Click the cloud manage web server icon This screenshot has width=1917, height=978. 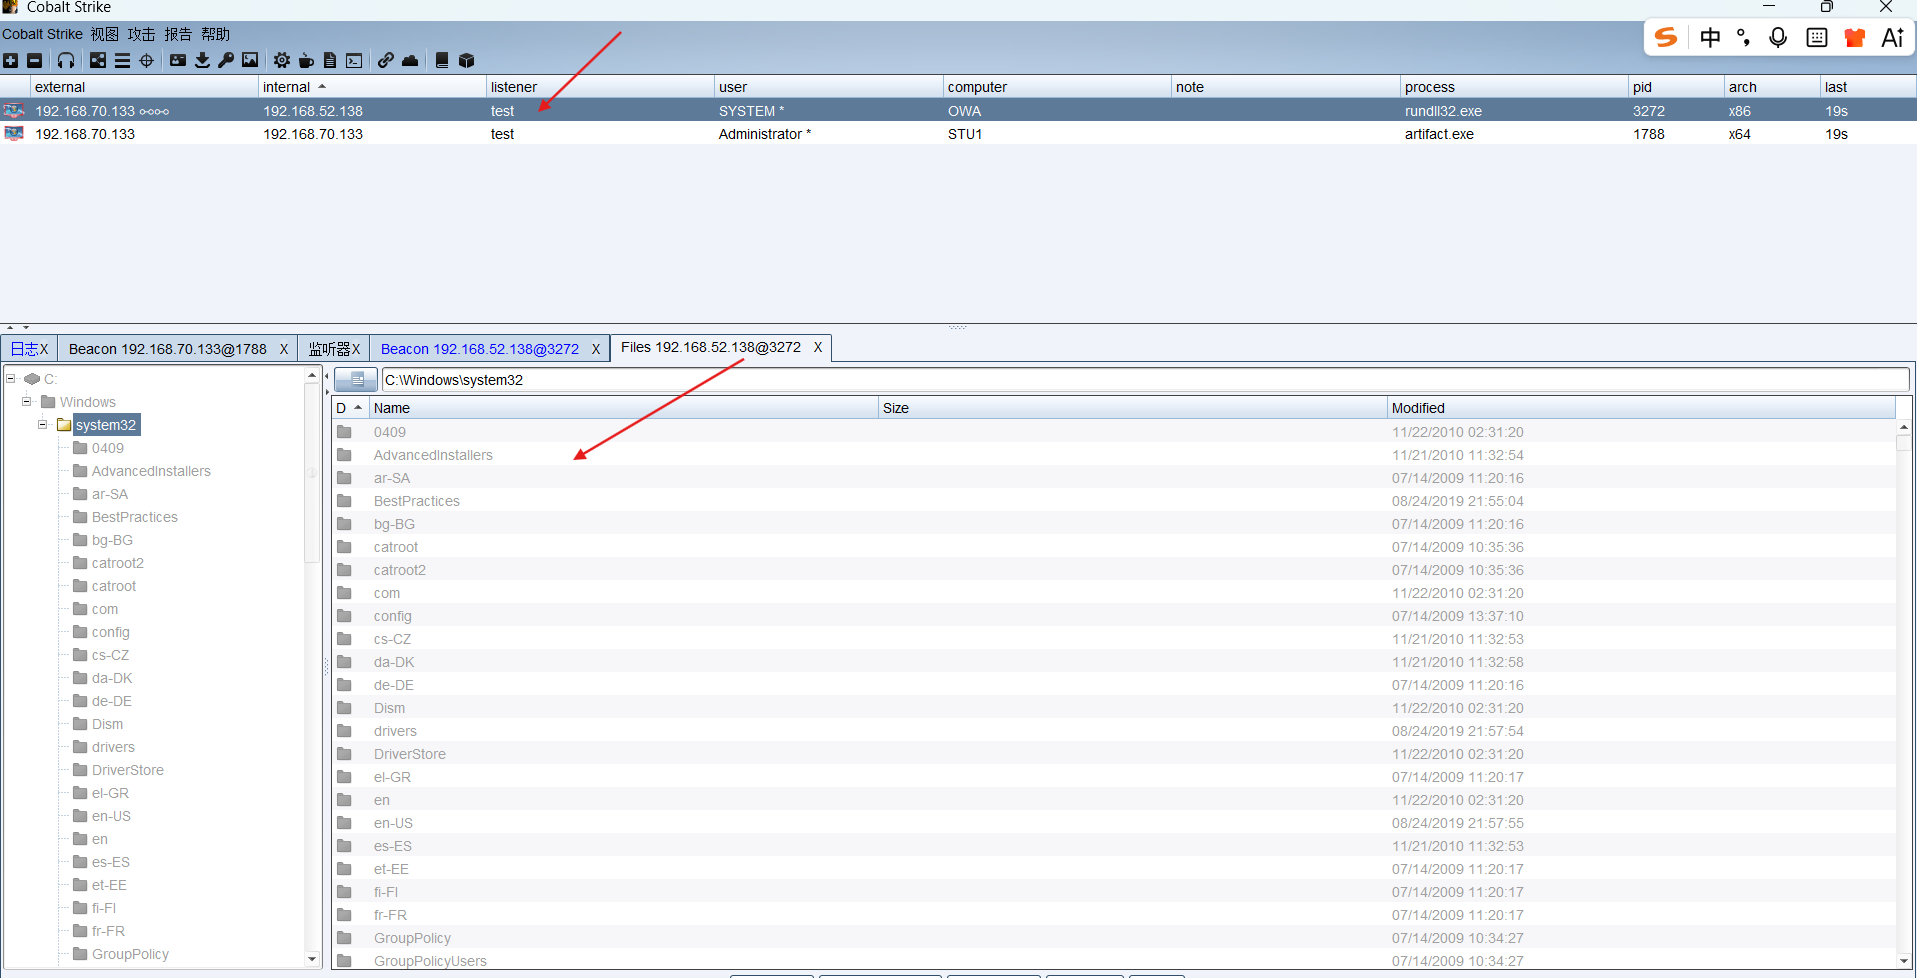pos(410,61)
